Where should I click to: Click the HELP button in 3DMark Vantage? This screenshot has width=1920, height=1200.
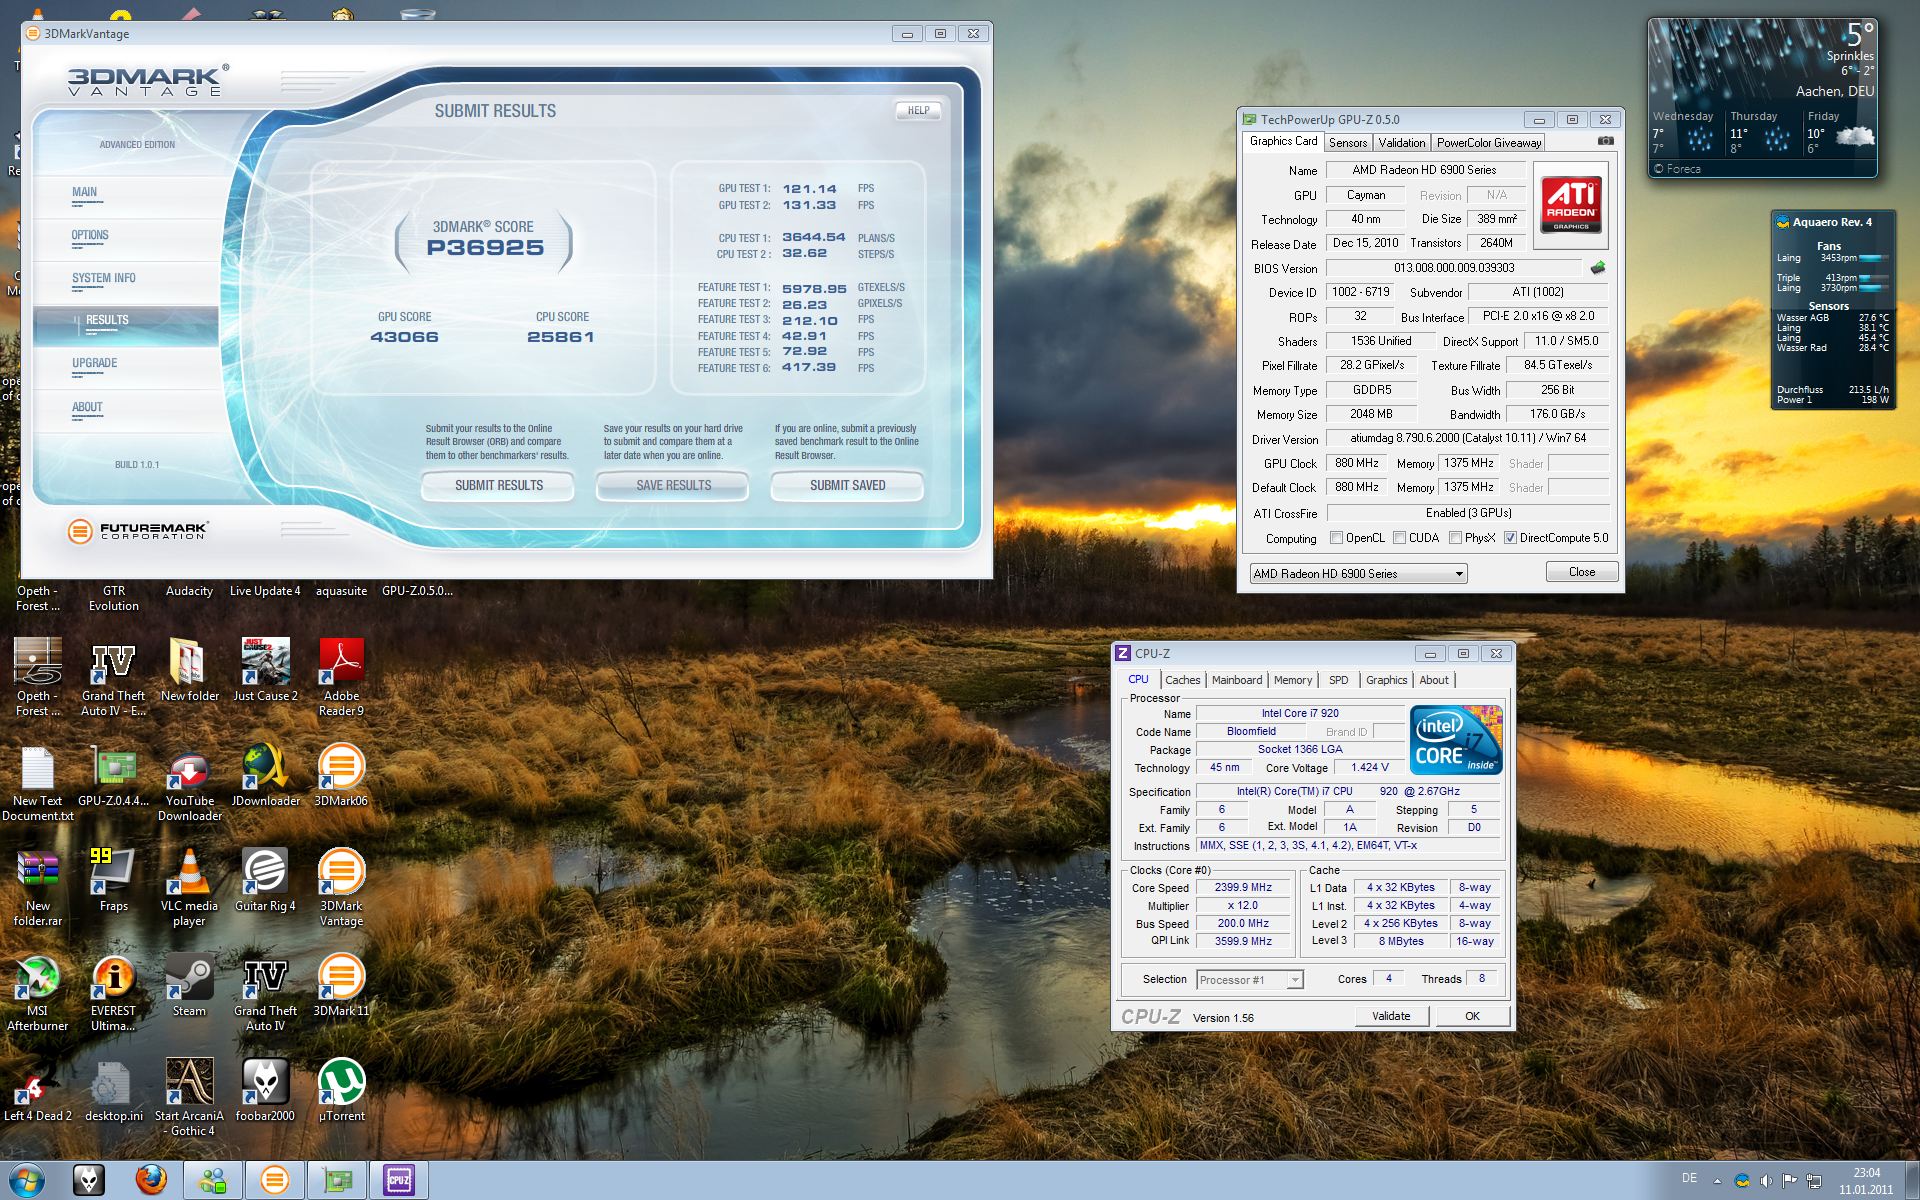918,111
